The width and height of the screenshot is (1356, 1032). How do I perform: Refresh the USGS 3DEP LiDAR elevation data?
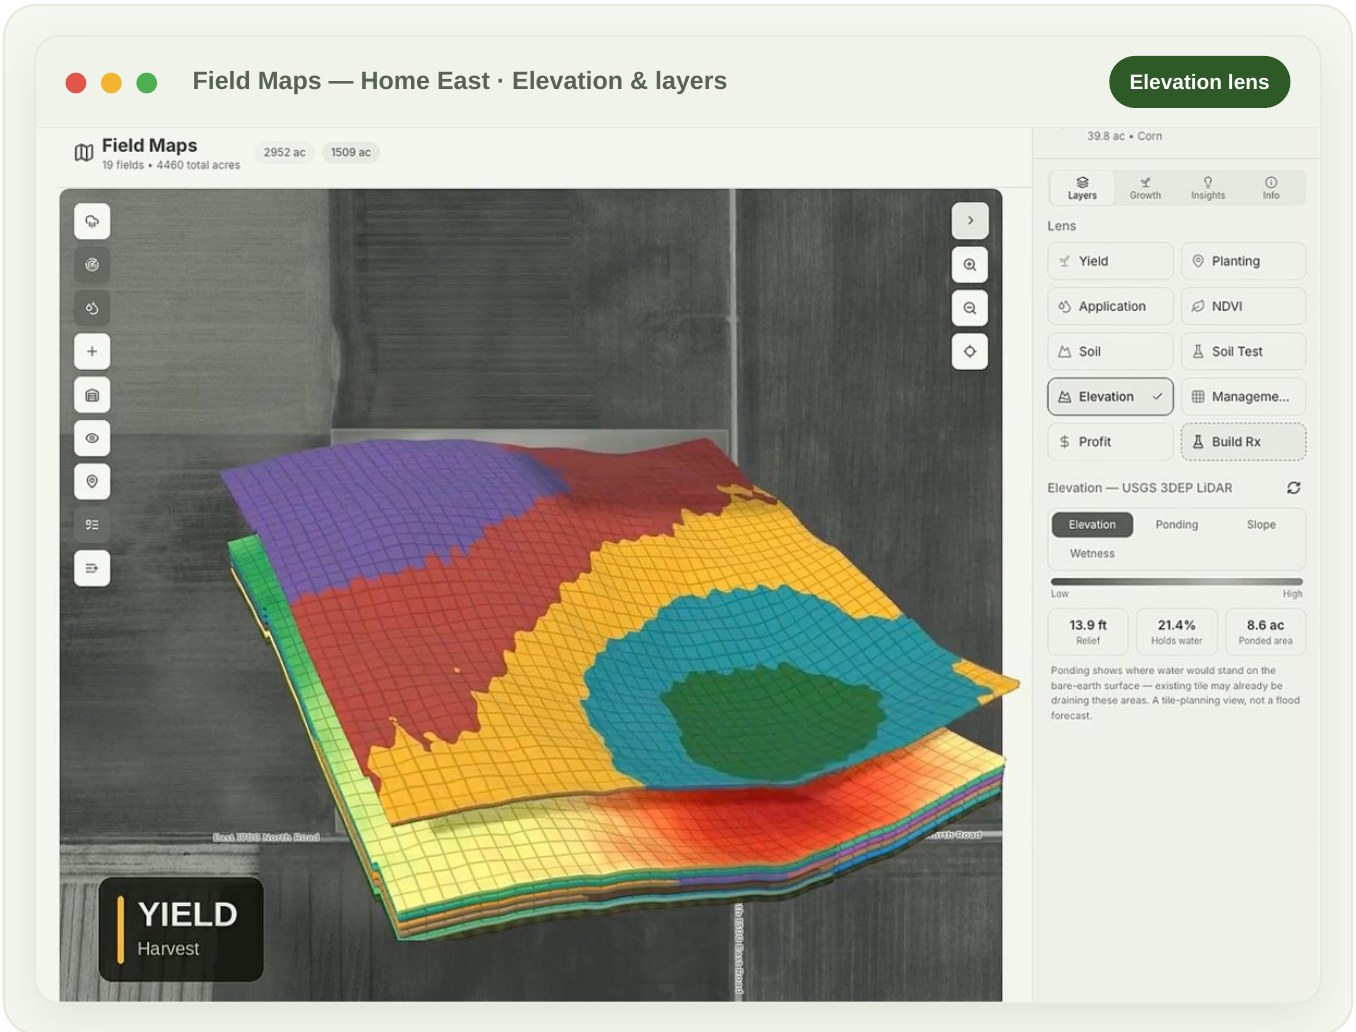(1293, 488)
